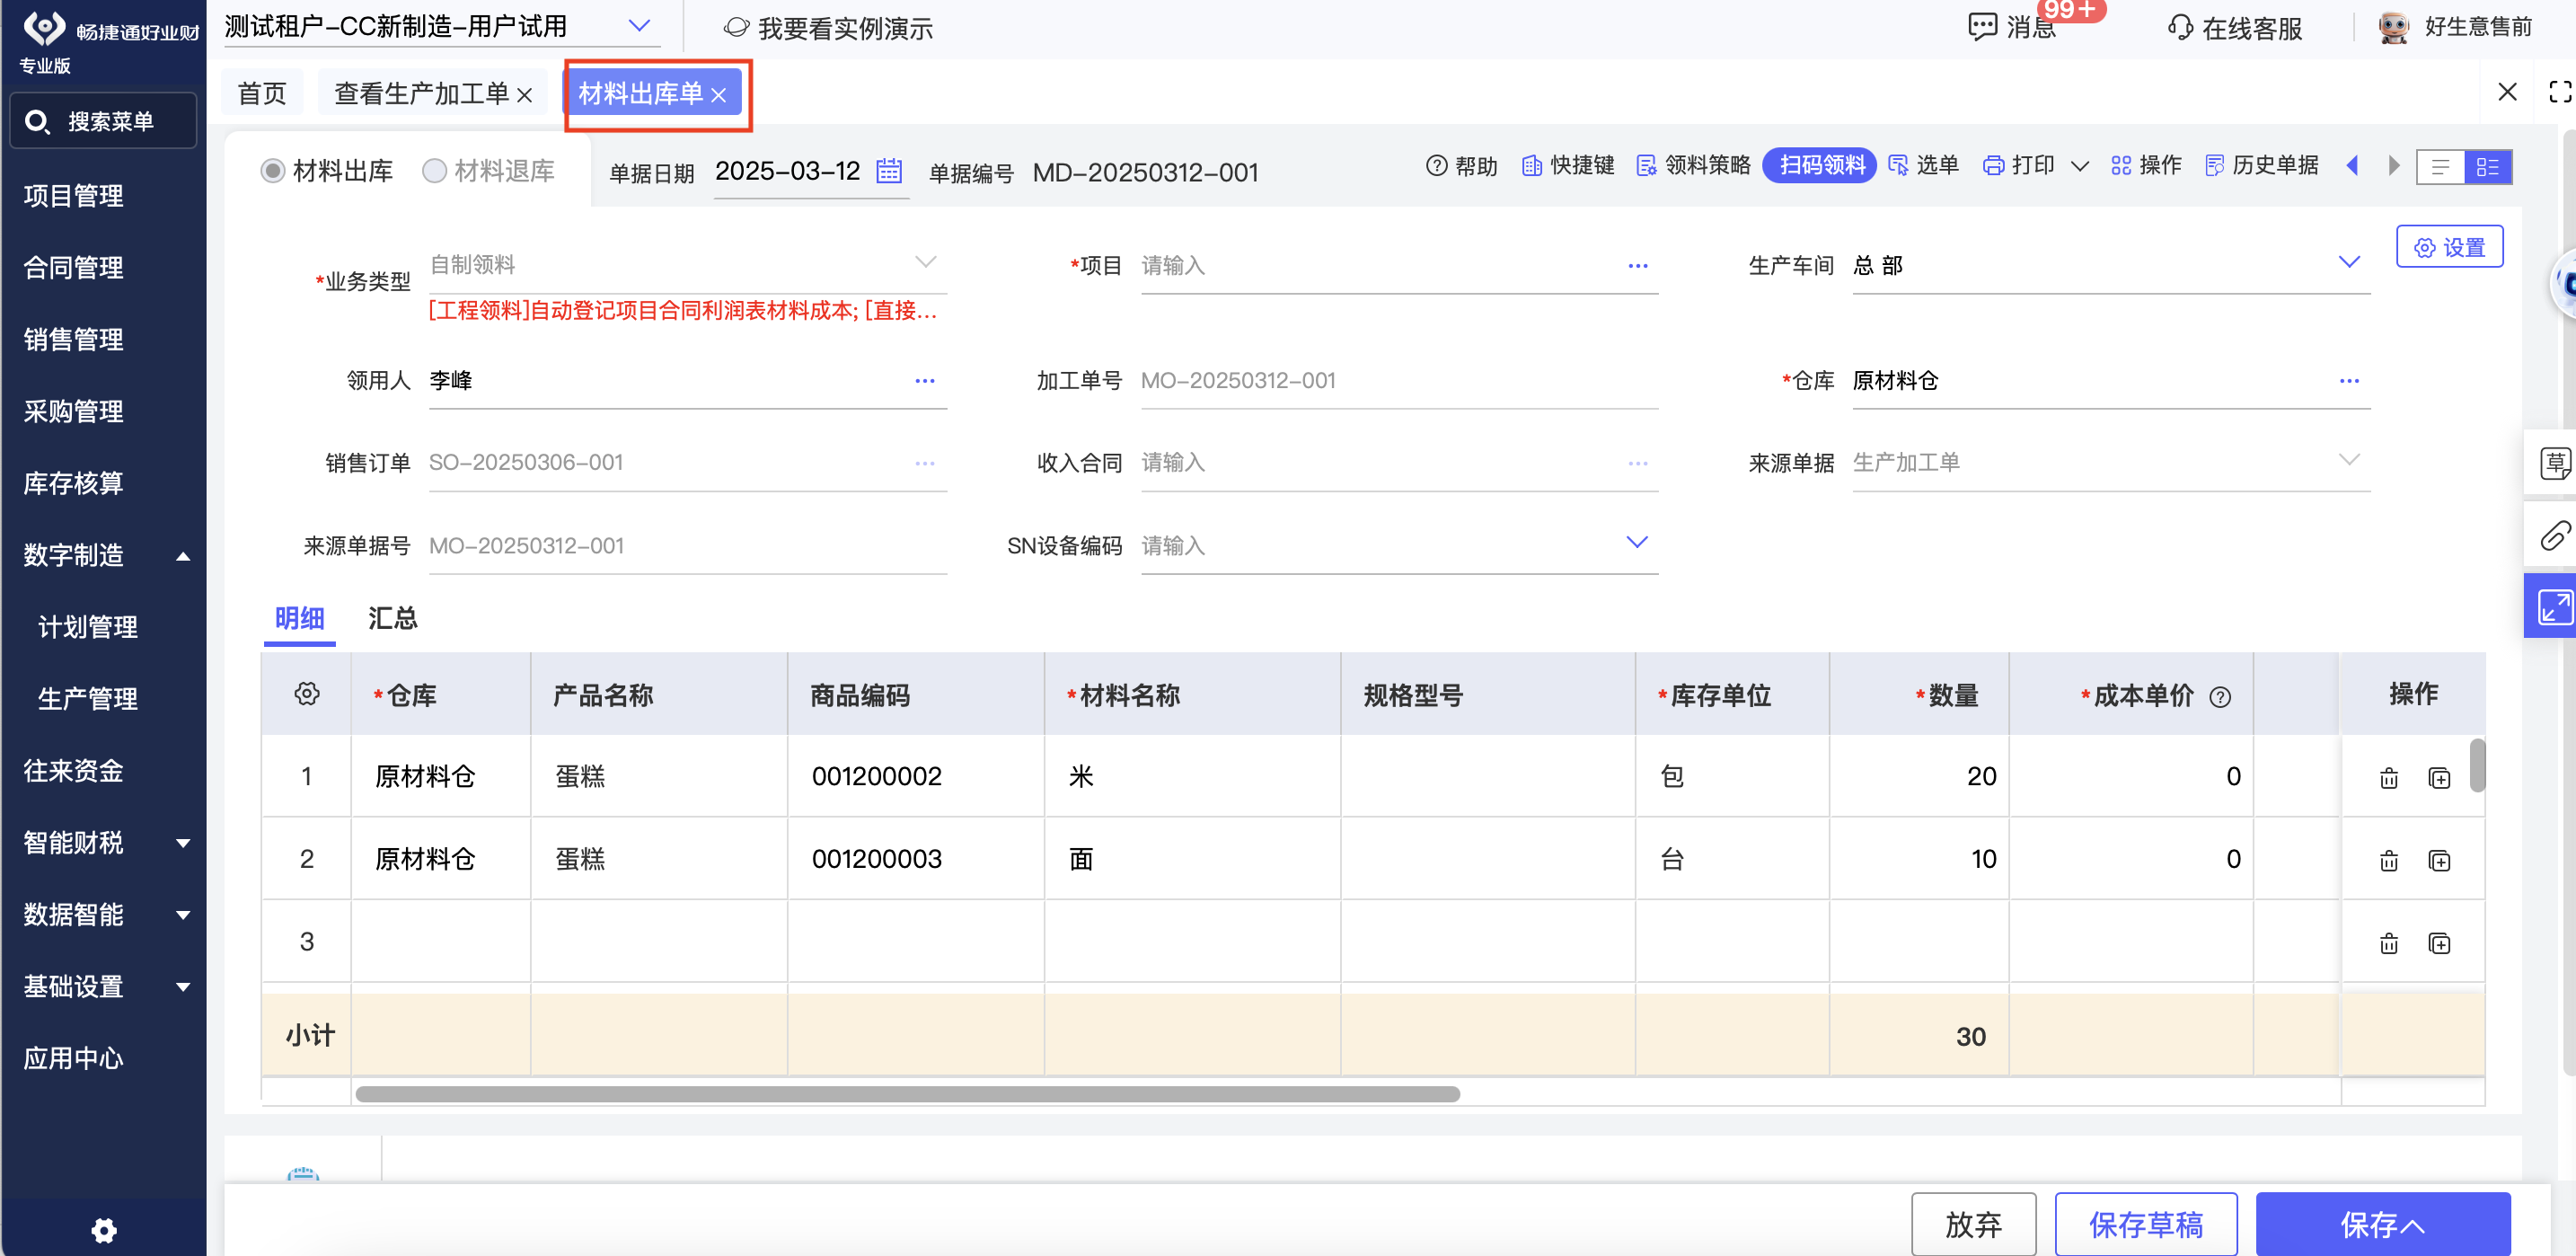2576x1256 pixels.
Task: Expand the SN设备编码 dropdown
Action: pyautogui.click(x=1637, y=543)
